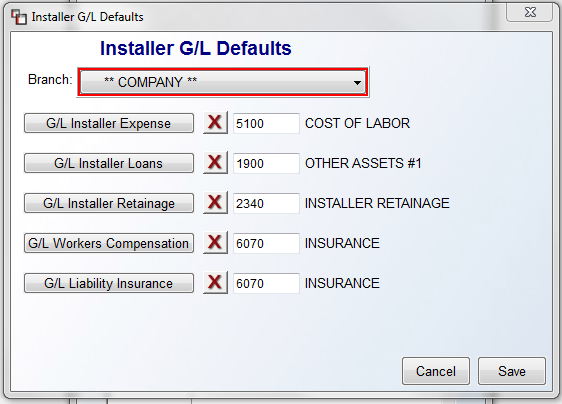The image size is (562, 404).
Task: Open G/L Installer Loans account lookup
Action: (x=109, y=163)
